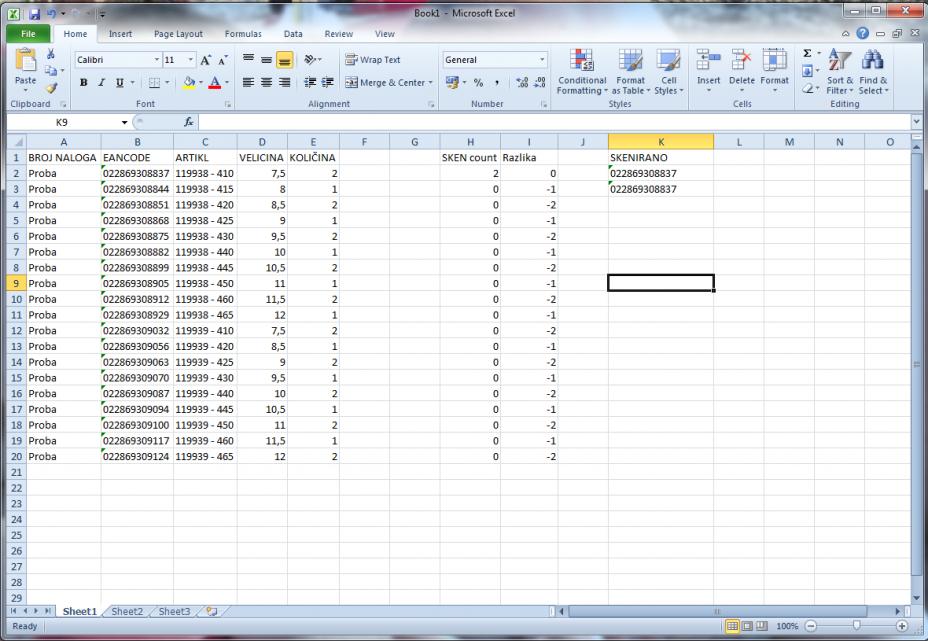Switch to the Insert ribbon tab

coord(120,34)
